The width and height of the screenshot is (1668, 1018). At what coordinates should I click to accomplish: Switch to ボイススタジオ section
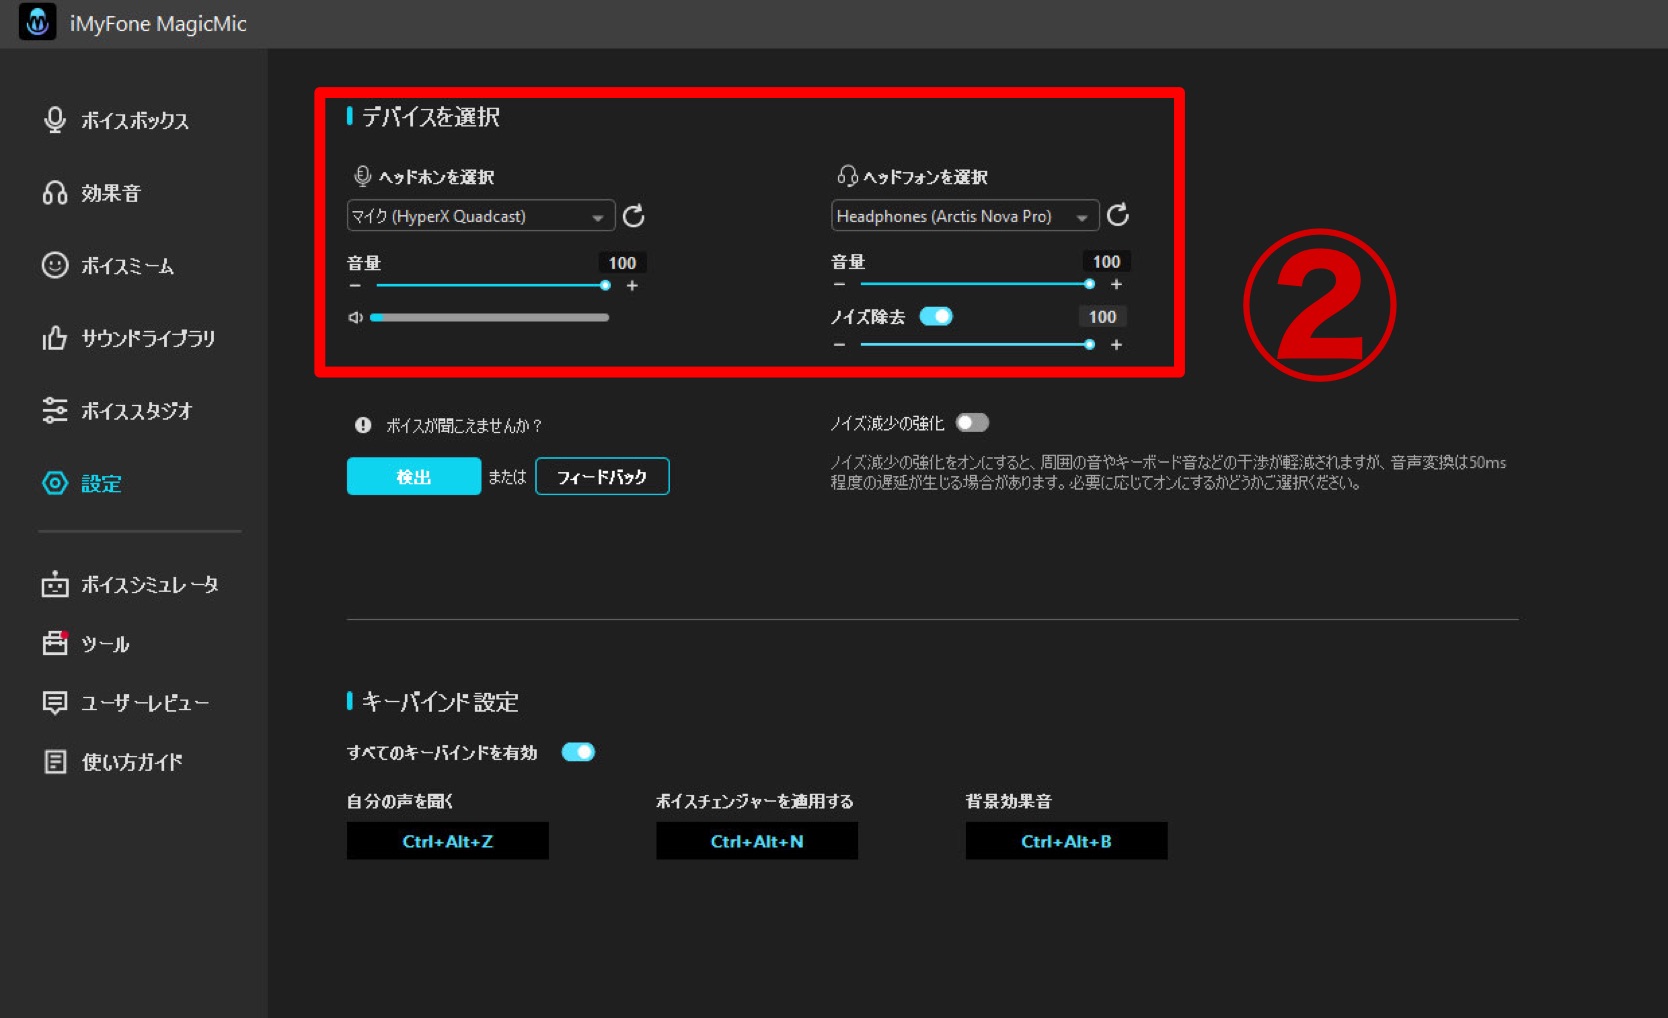pos(137,410)
